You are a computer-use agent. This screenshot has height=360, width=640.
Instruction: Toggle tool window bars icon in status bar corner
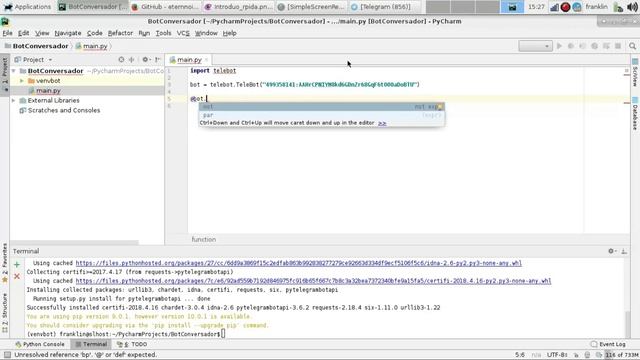coord(7,355)
